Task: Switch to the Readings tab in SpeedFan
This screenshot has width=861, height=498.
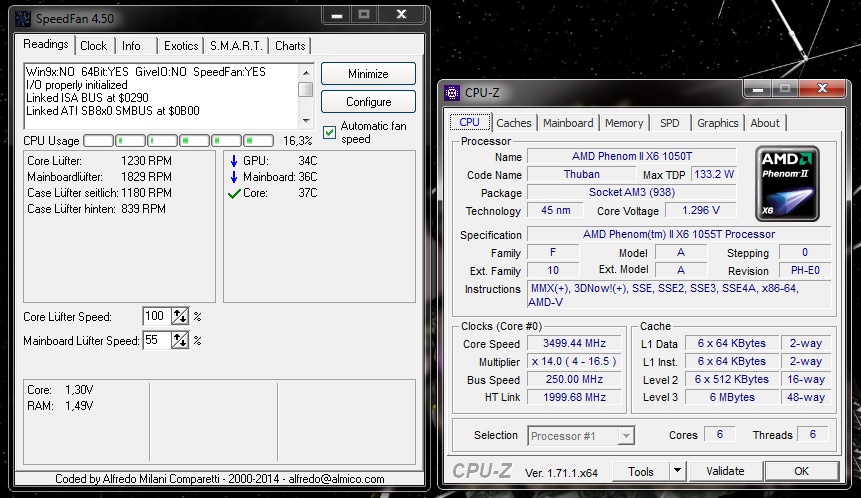Action: click(x=46, y=44)
